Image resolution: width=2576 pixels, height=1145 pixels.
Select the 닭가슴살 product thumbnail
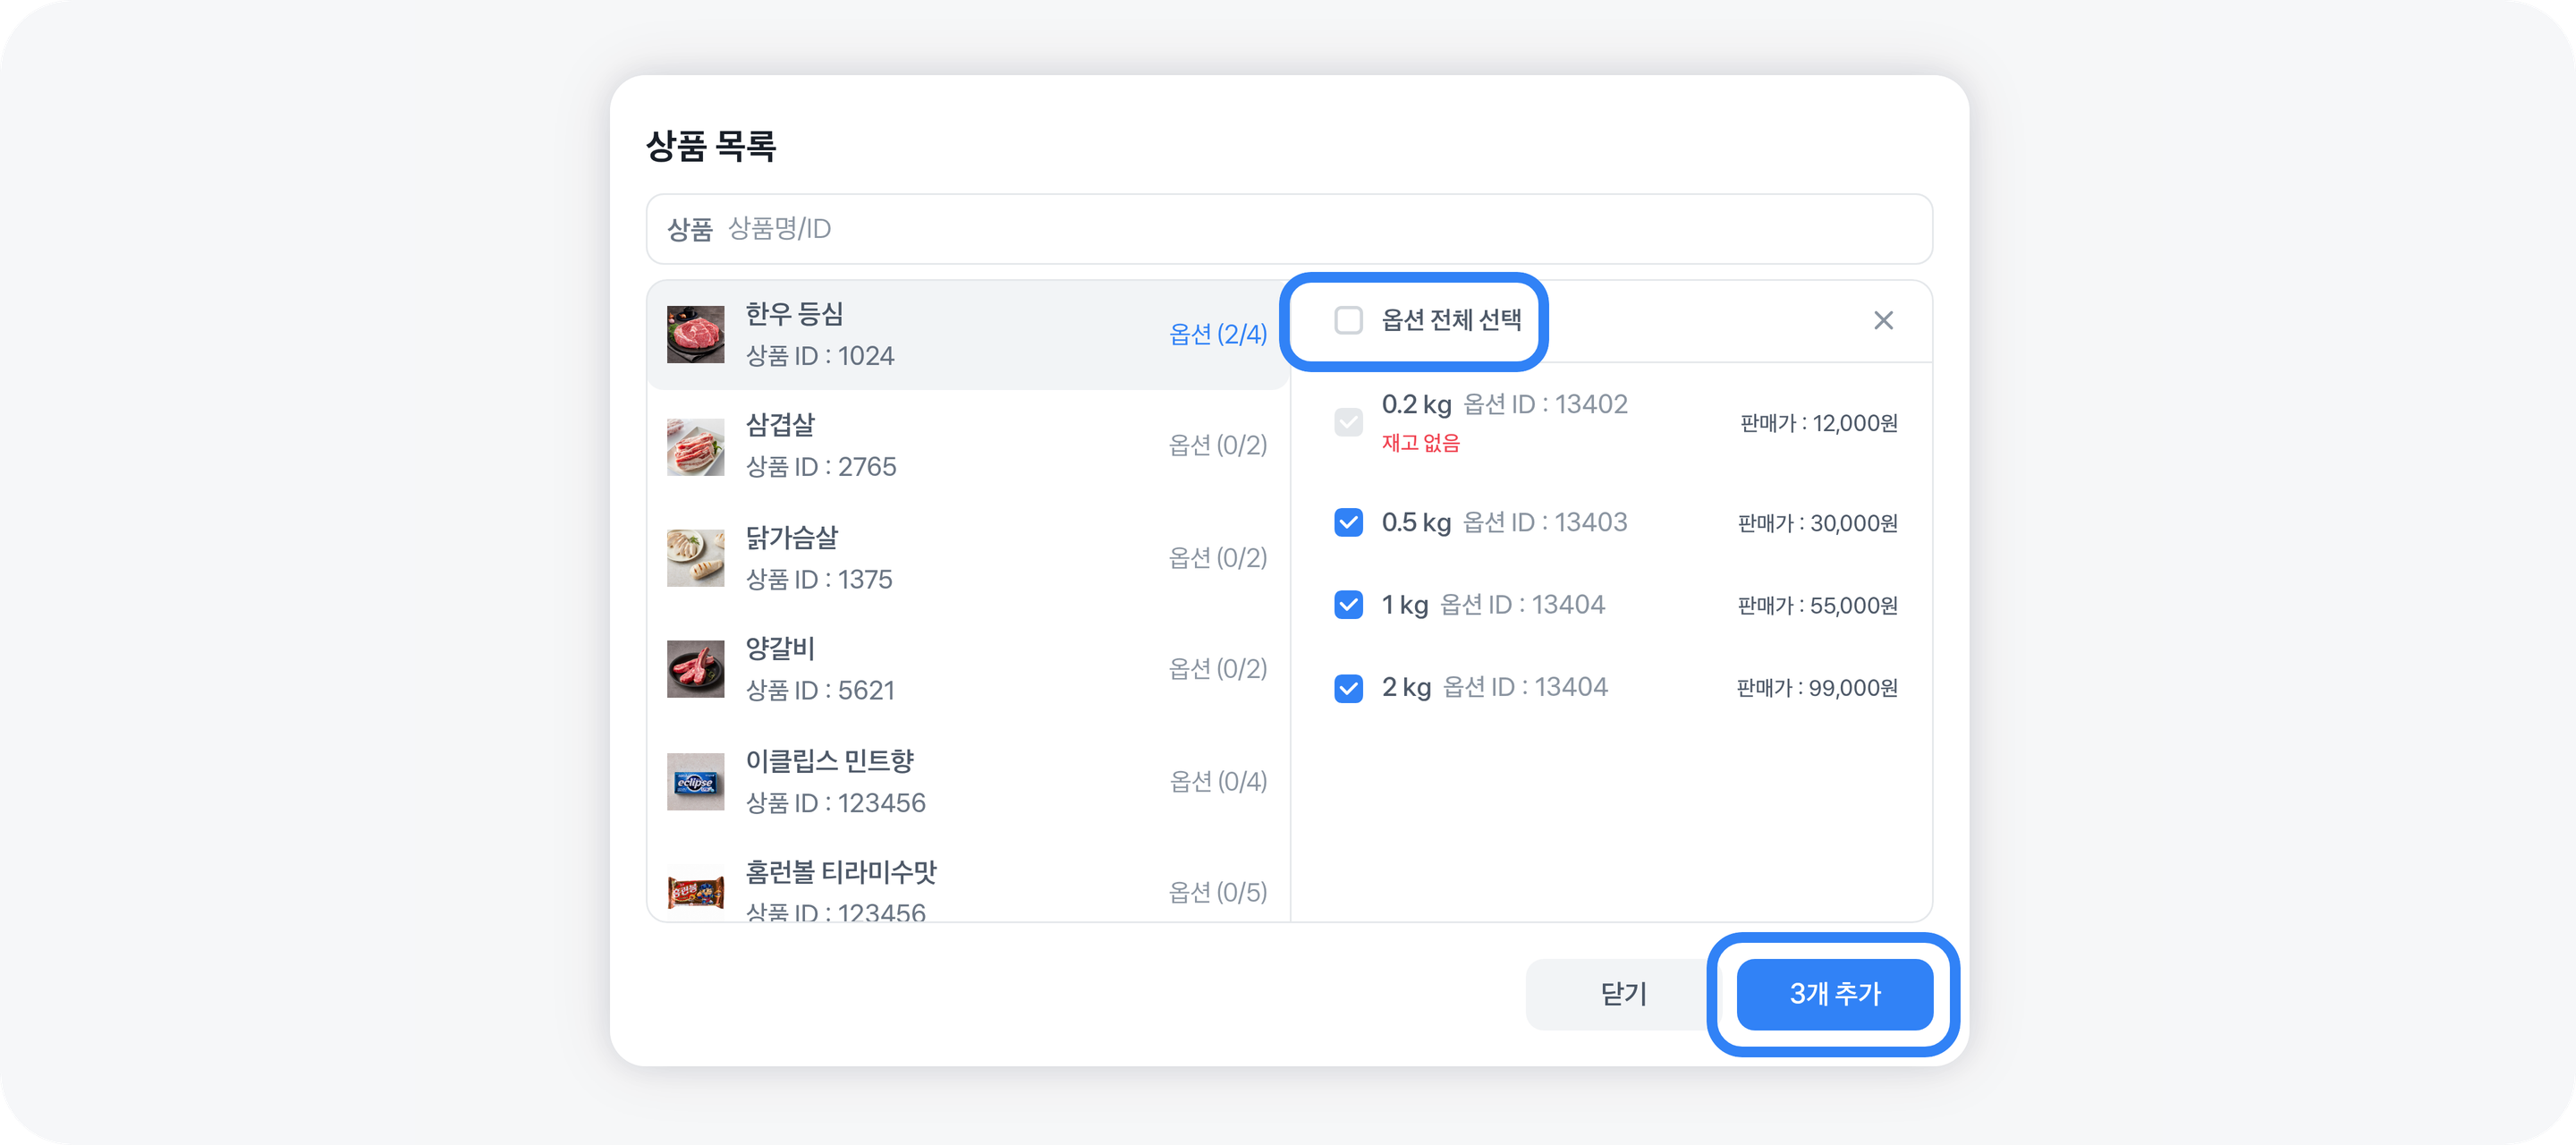[695, 557]
